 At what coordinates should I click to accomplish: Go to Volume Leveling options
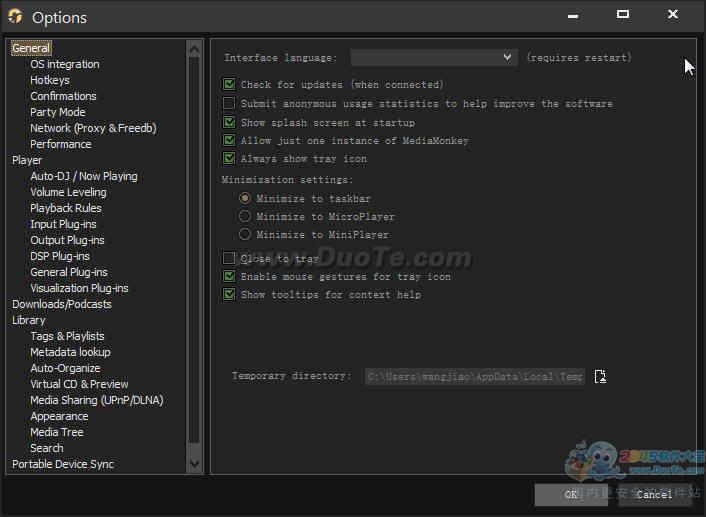pyautogui.click(x=68, y=192)
